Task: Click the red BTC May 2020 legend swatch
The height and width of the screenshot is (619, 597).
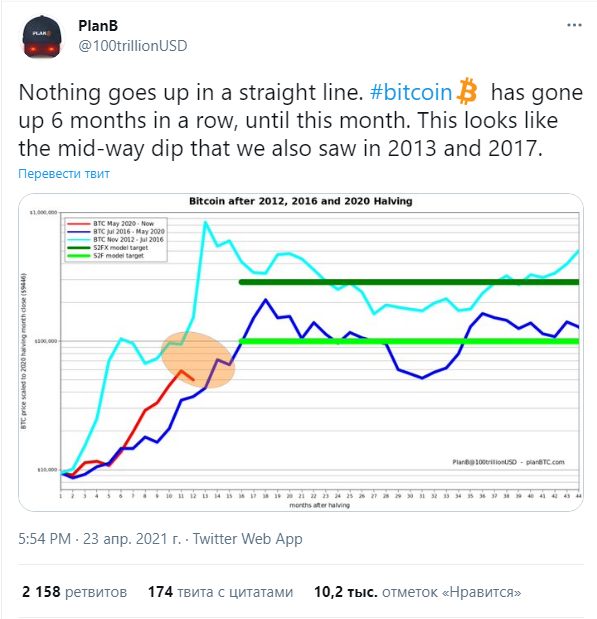Action: coord(79,223)
